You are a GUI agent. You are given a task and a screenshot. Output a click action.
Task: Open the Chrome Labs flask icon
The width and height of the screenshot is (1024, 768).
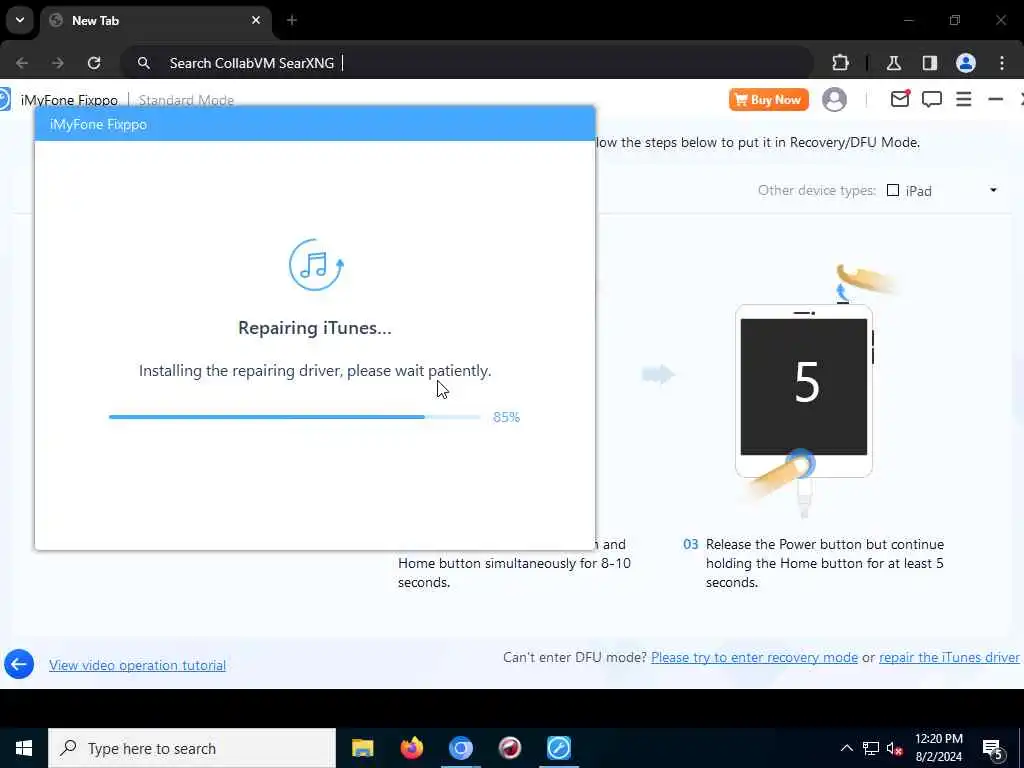893,63
